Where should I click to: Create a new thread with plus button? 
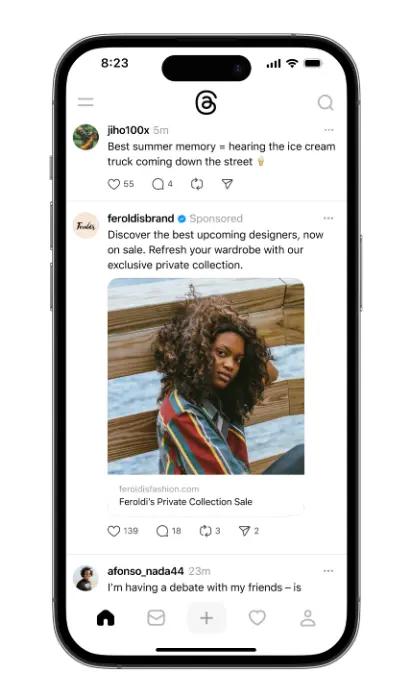(207, 618)
